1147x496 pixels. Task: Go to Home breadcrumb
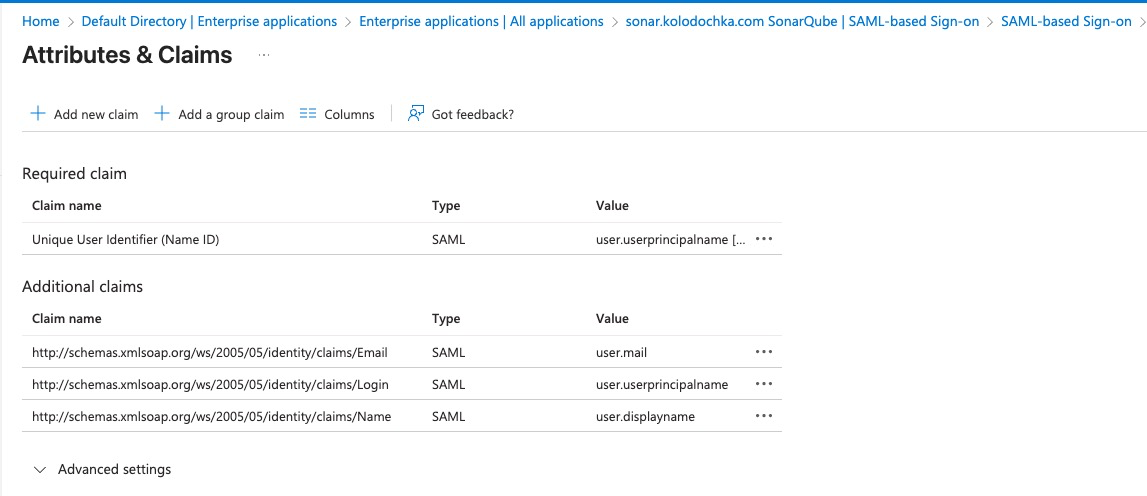(x=41, y=21)
